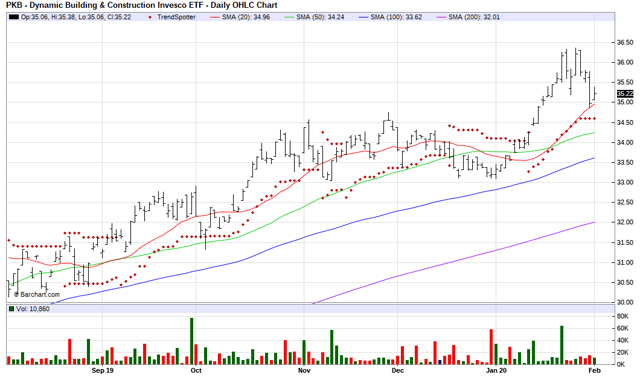This screenshot has width=640, height=389.
Task: Select the OHLC values legend entry
Action: coord(76,17)
